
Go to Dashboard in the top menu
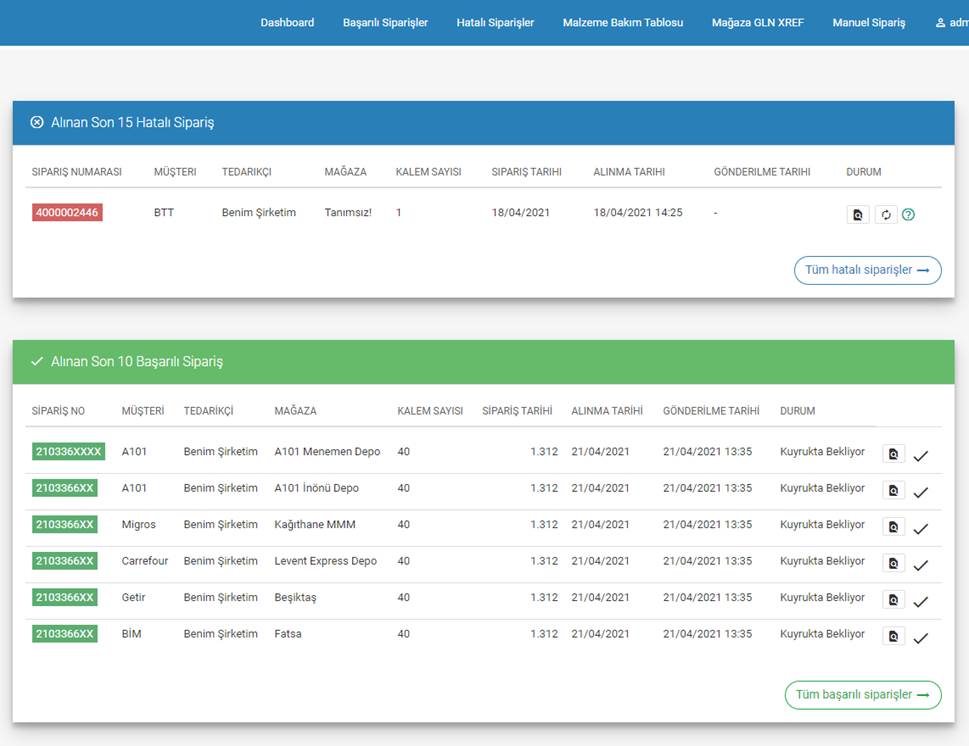coord(287,23)
